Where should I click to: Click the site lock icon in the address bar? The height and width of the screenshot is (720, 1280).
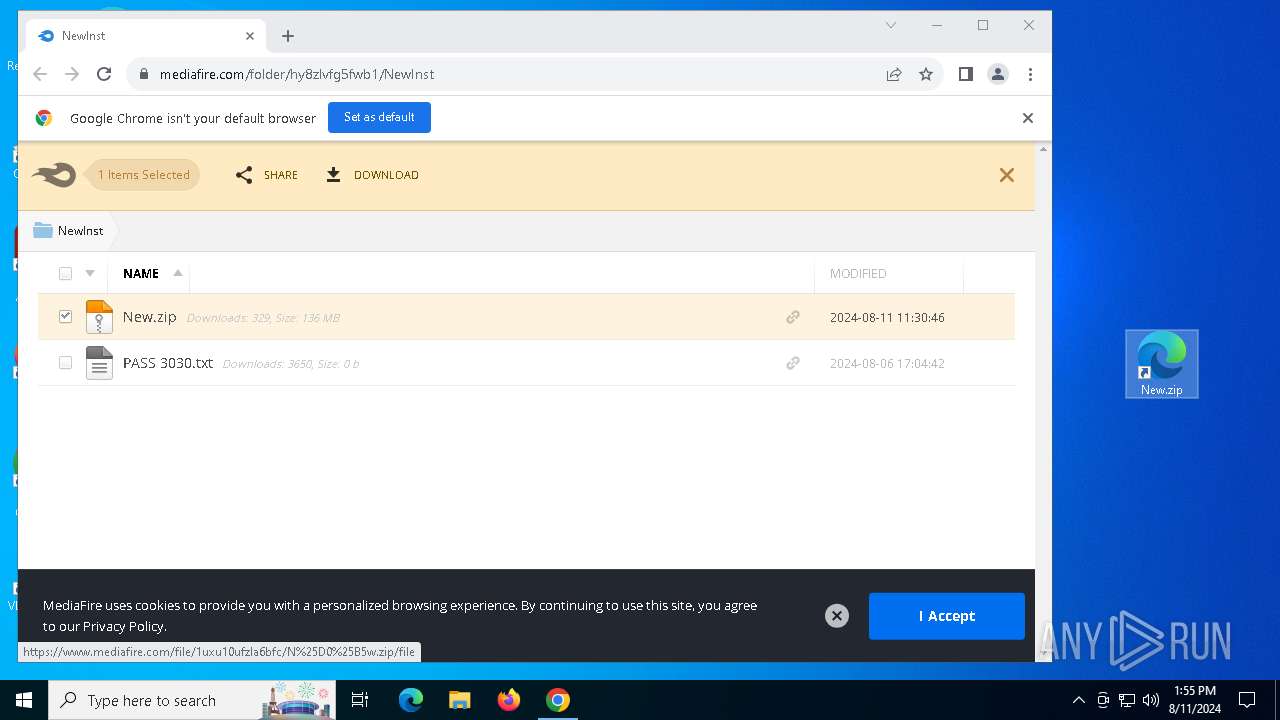(144, 74)
